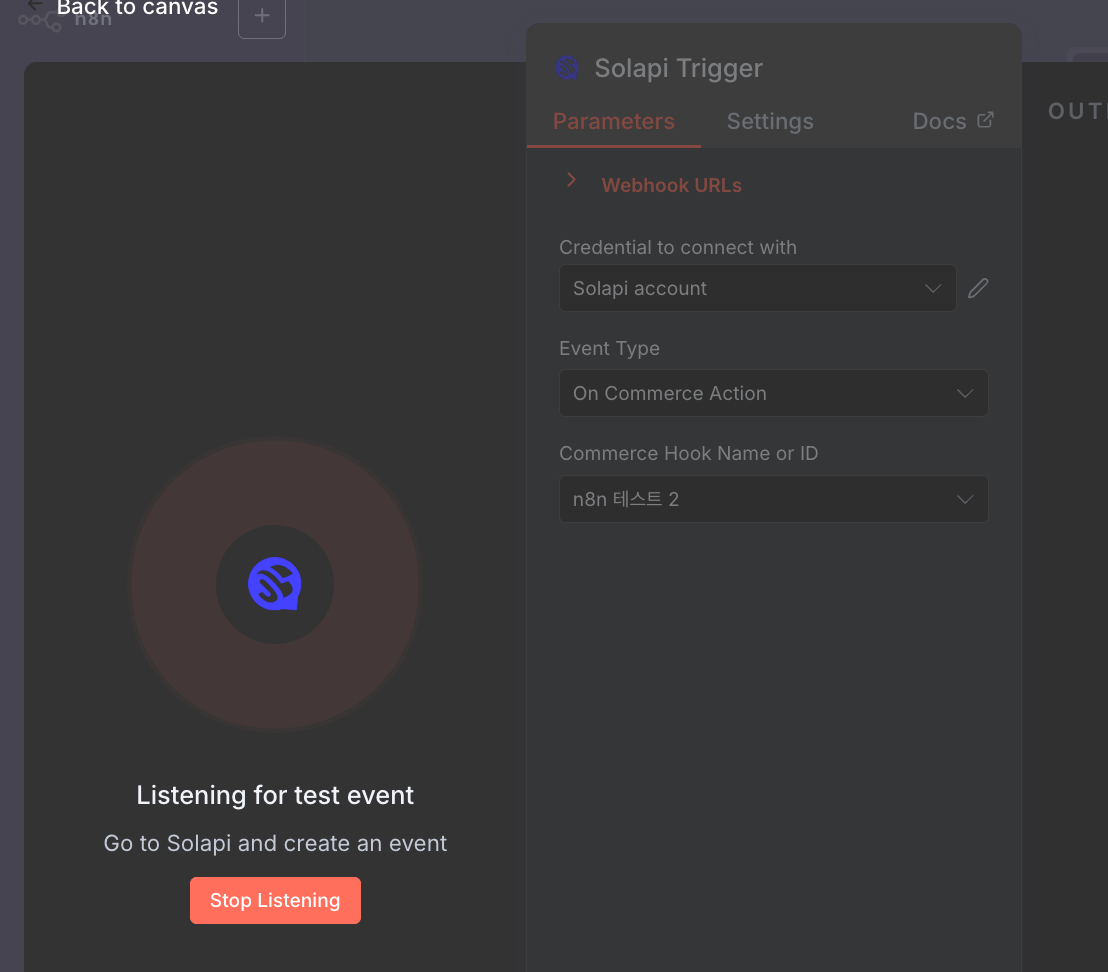This screenshot has height=972, width=1108.
Task: Click the Solapi icon in the listening circle
Action: (275, 585)
